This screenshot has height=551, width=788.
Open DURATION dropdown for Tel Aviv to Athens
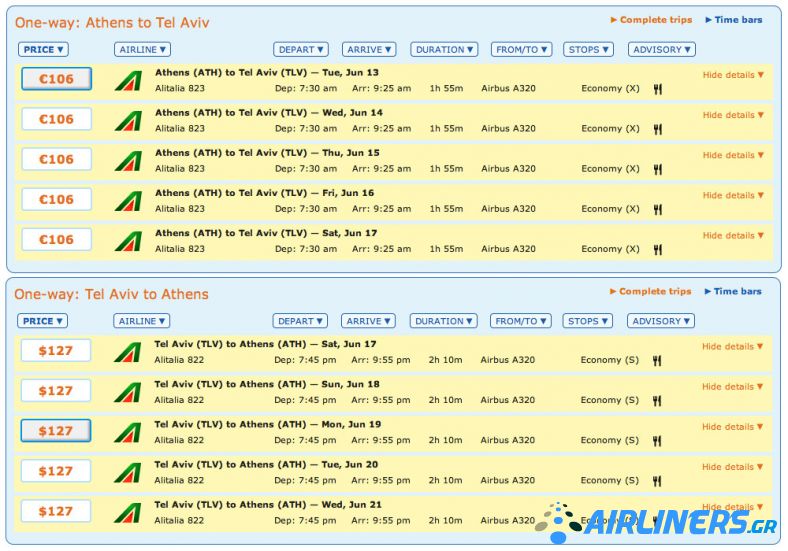point(443,321)
